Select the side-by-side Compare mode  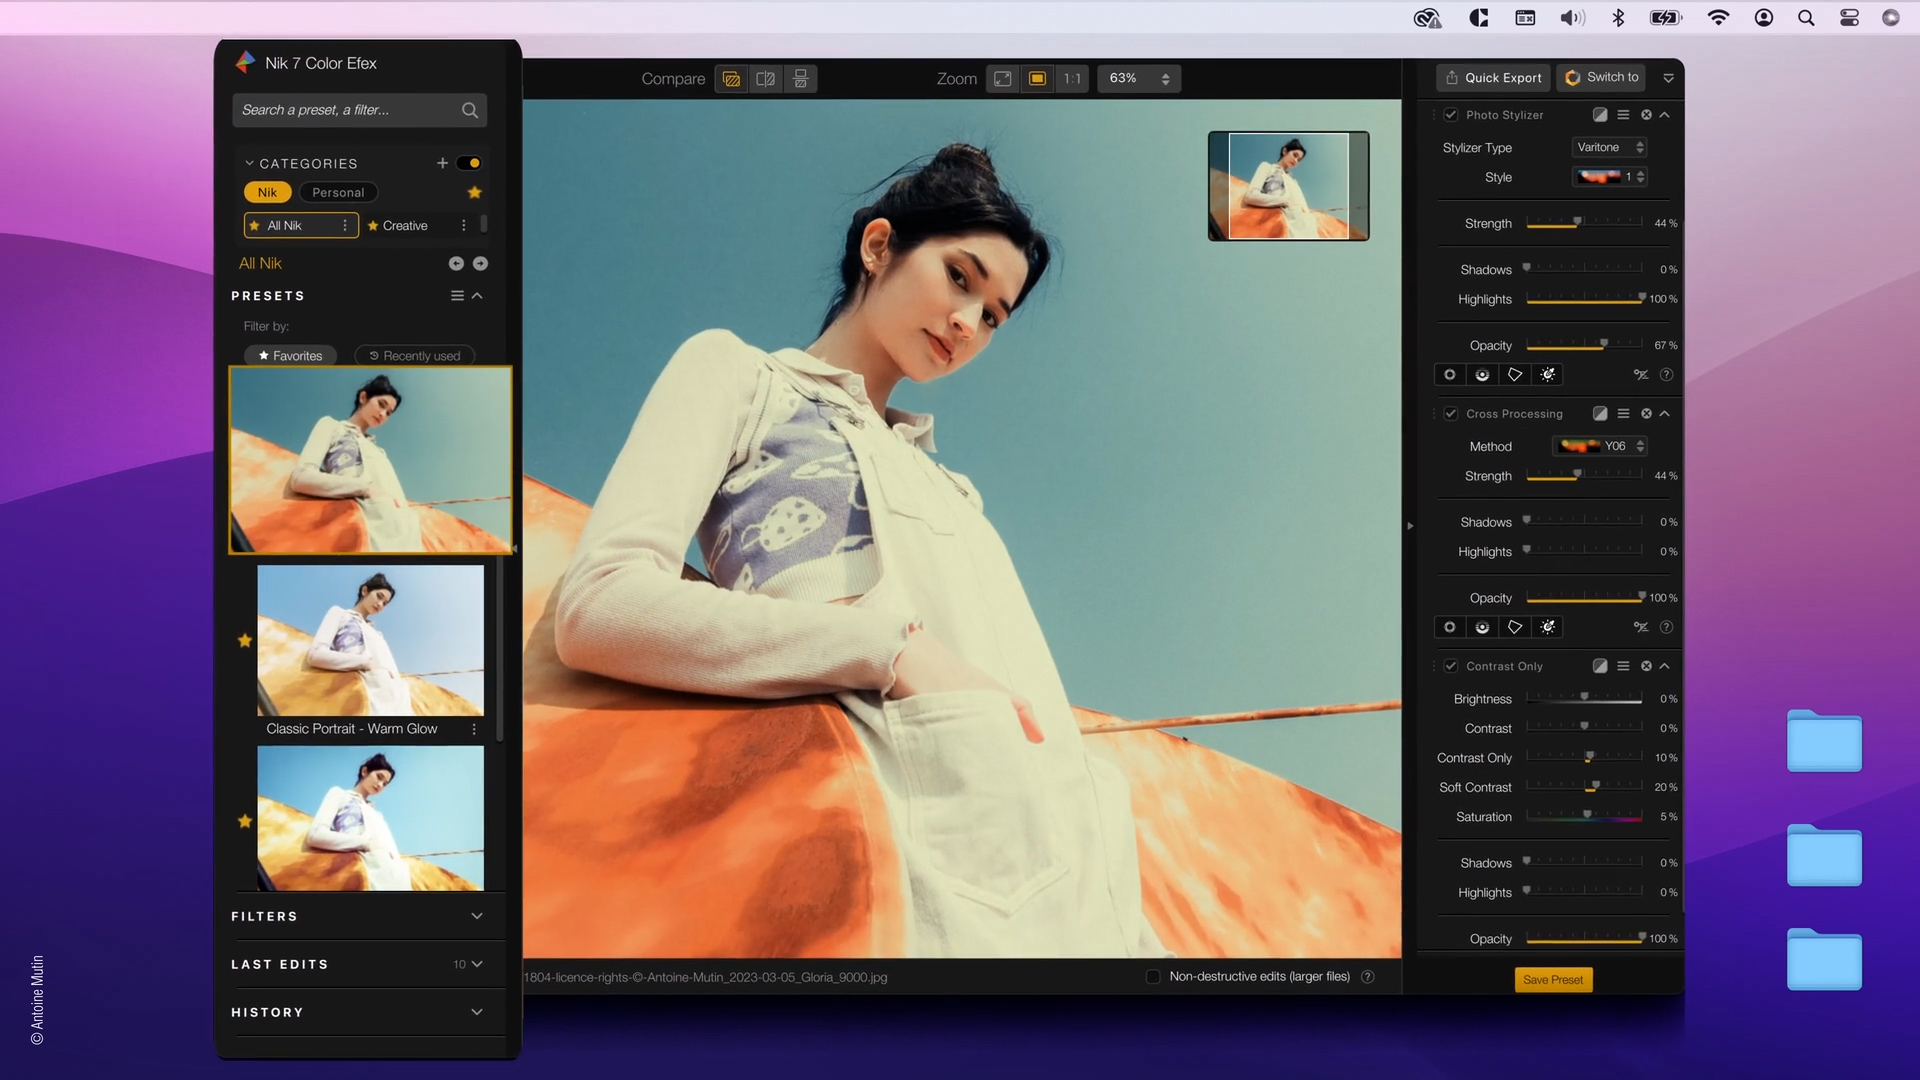(801, 79)
